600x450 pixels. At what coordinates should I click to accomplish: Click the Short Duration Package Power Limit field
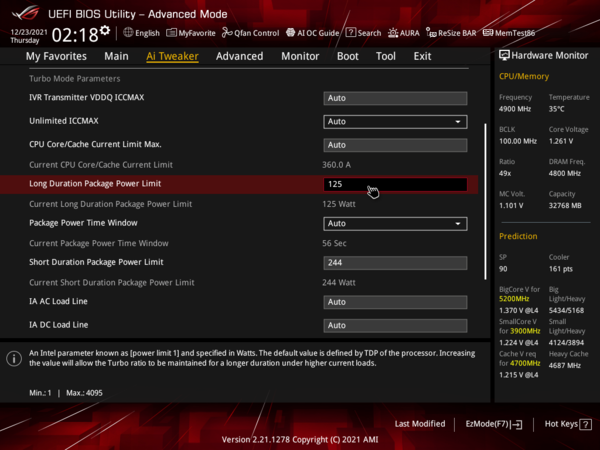(x=395, y=262)
